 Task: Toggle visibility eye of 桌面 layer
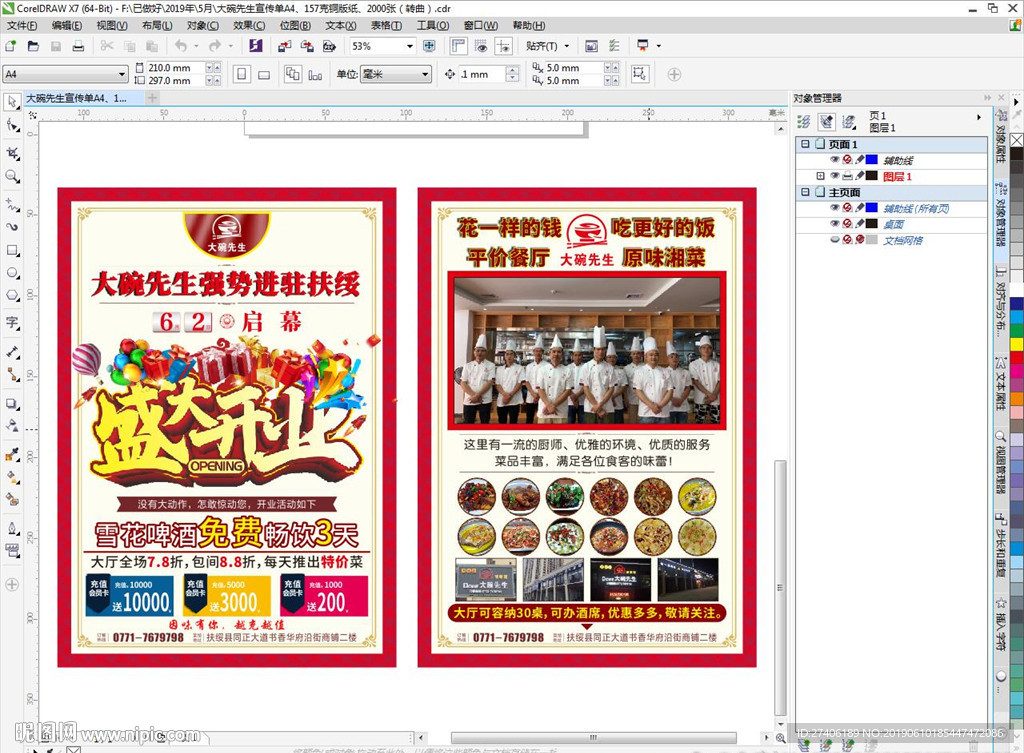tap(834, 224)
